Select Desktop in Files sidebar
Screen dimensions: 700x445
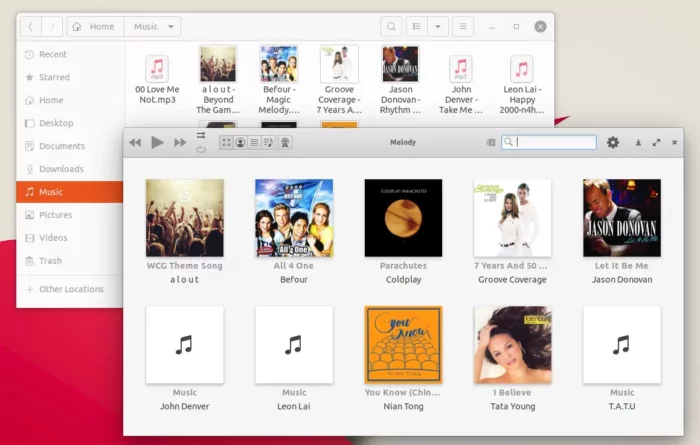pos(70,123)
